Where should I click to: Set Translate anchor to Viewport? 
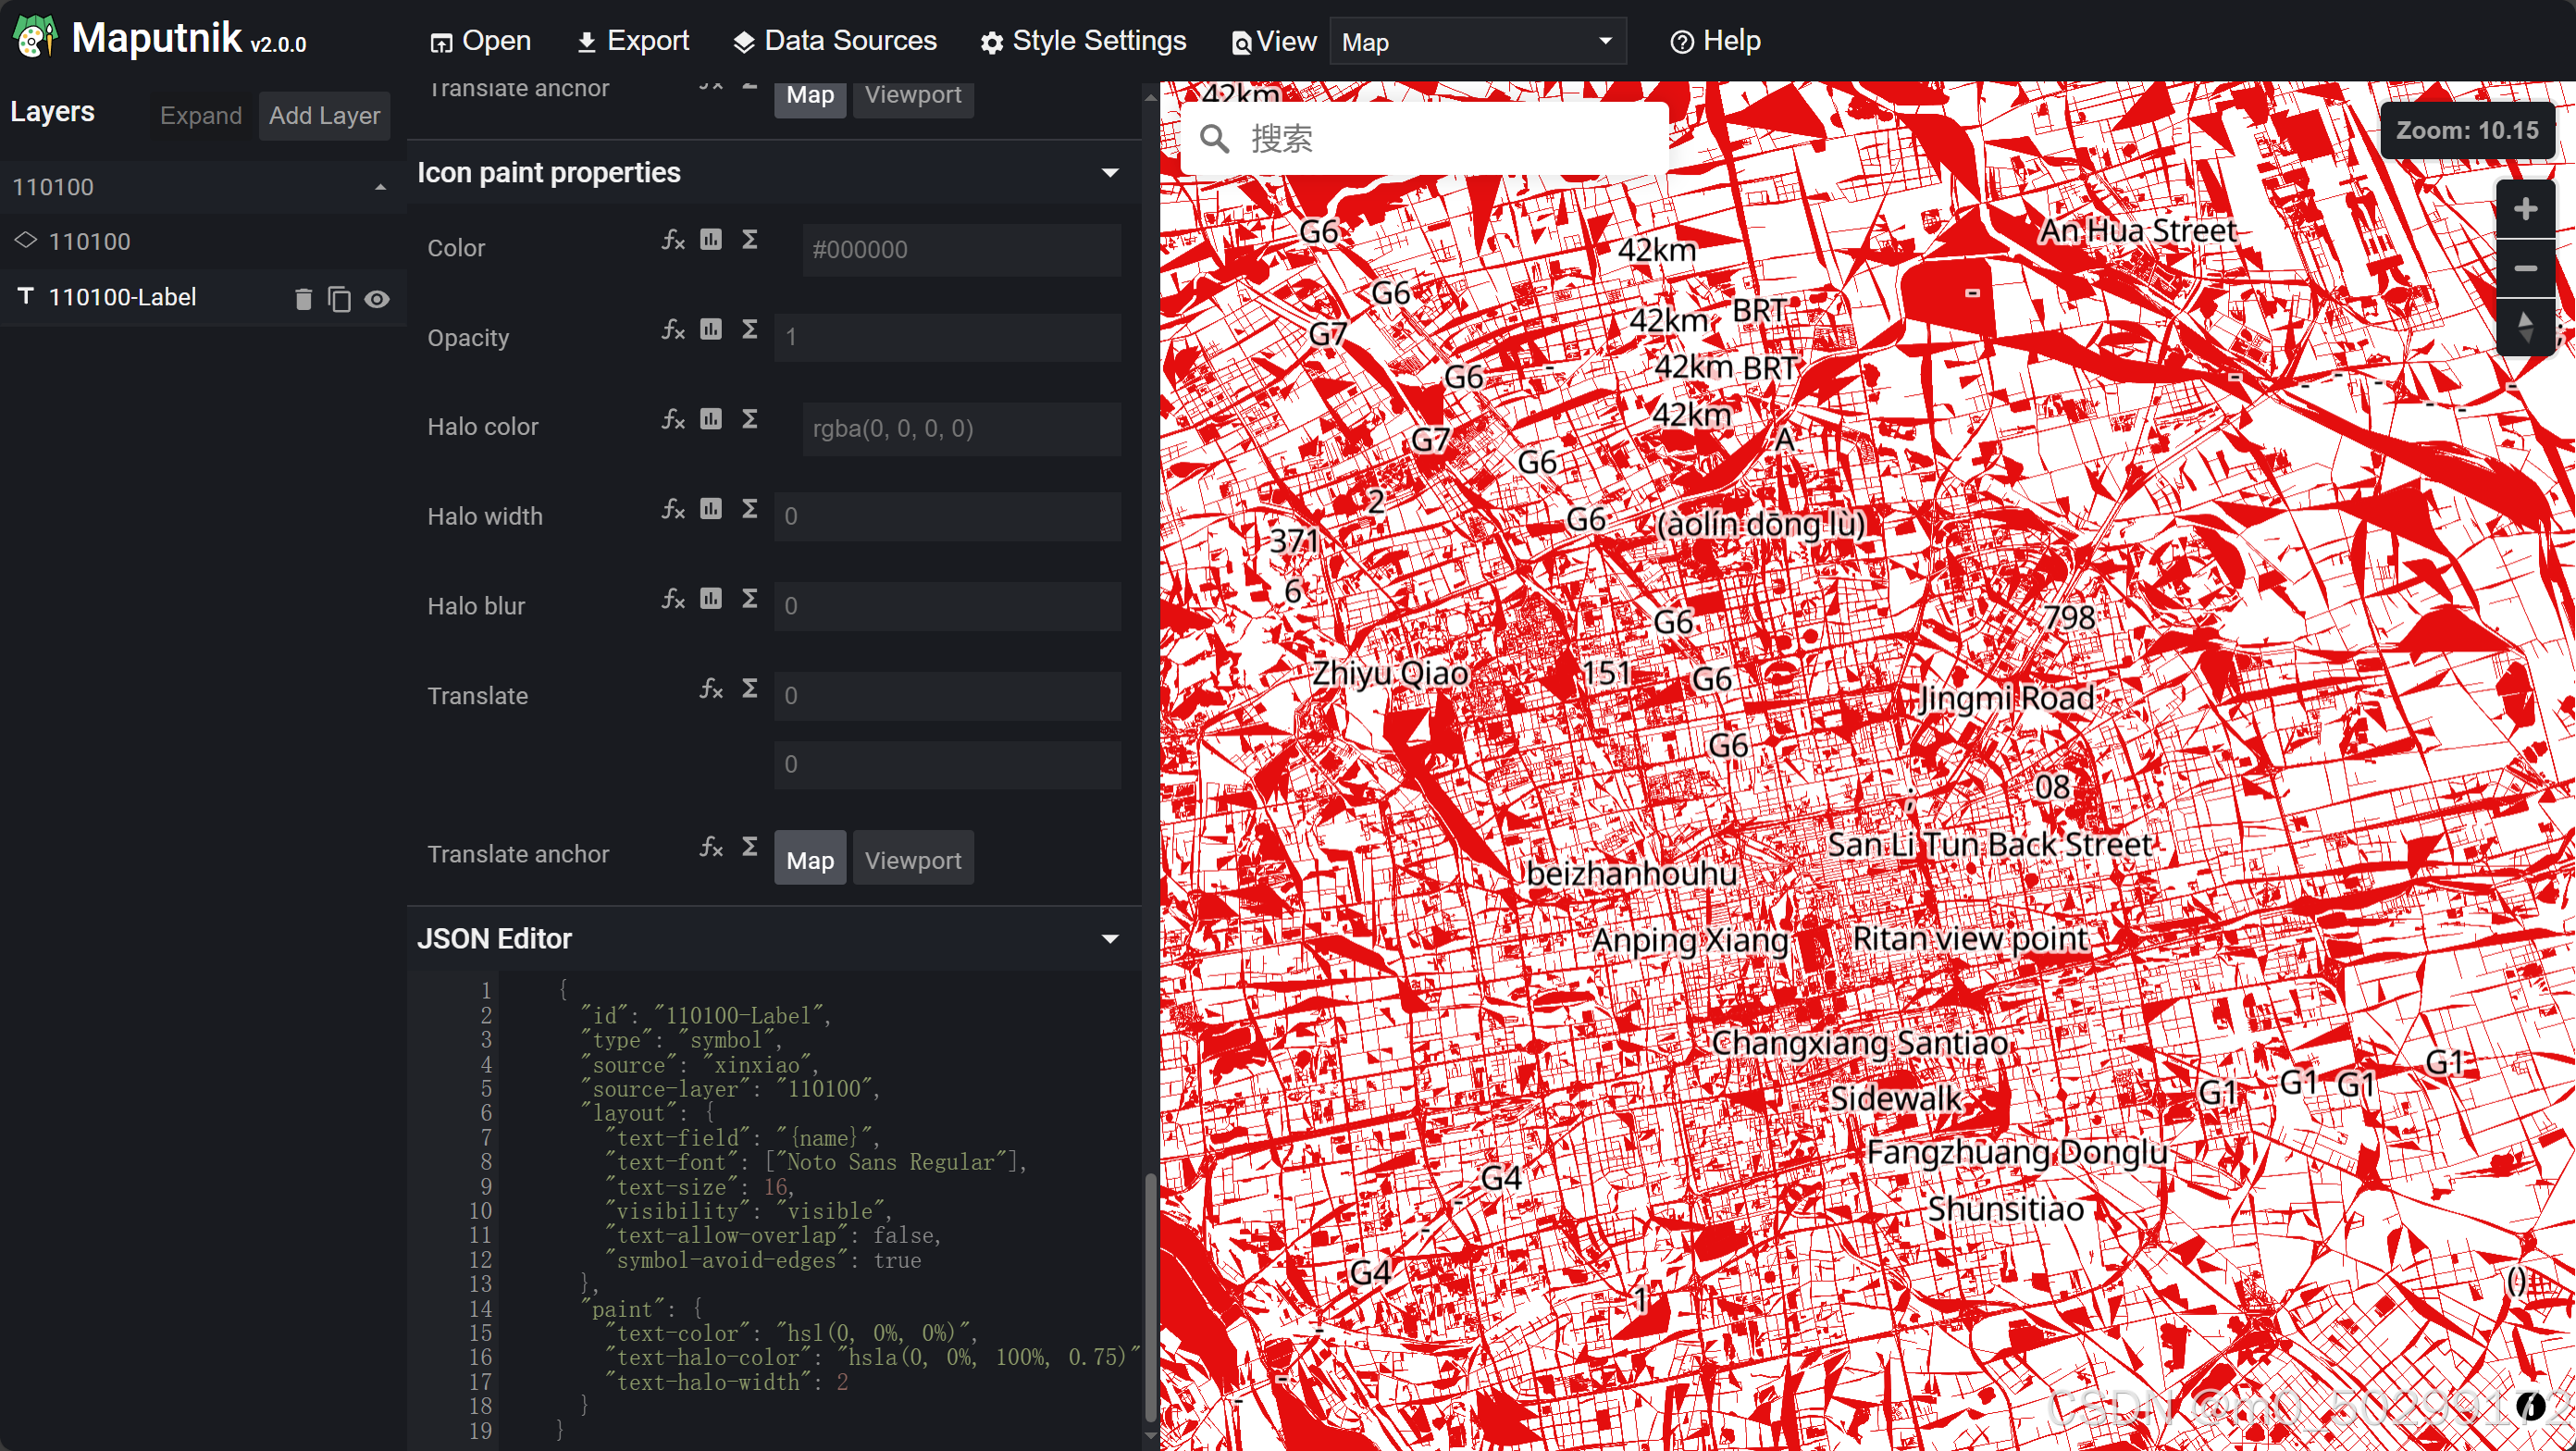(912, 859)
